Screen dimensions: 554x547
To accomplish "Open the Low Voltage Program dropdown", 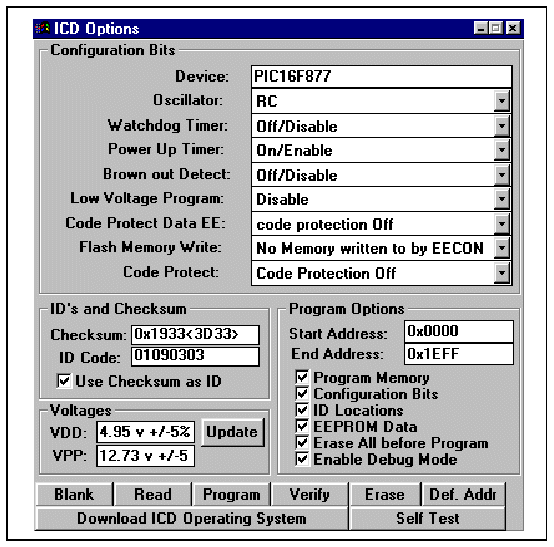I will [x=501, y=199].
